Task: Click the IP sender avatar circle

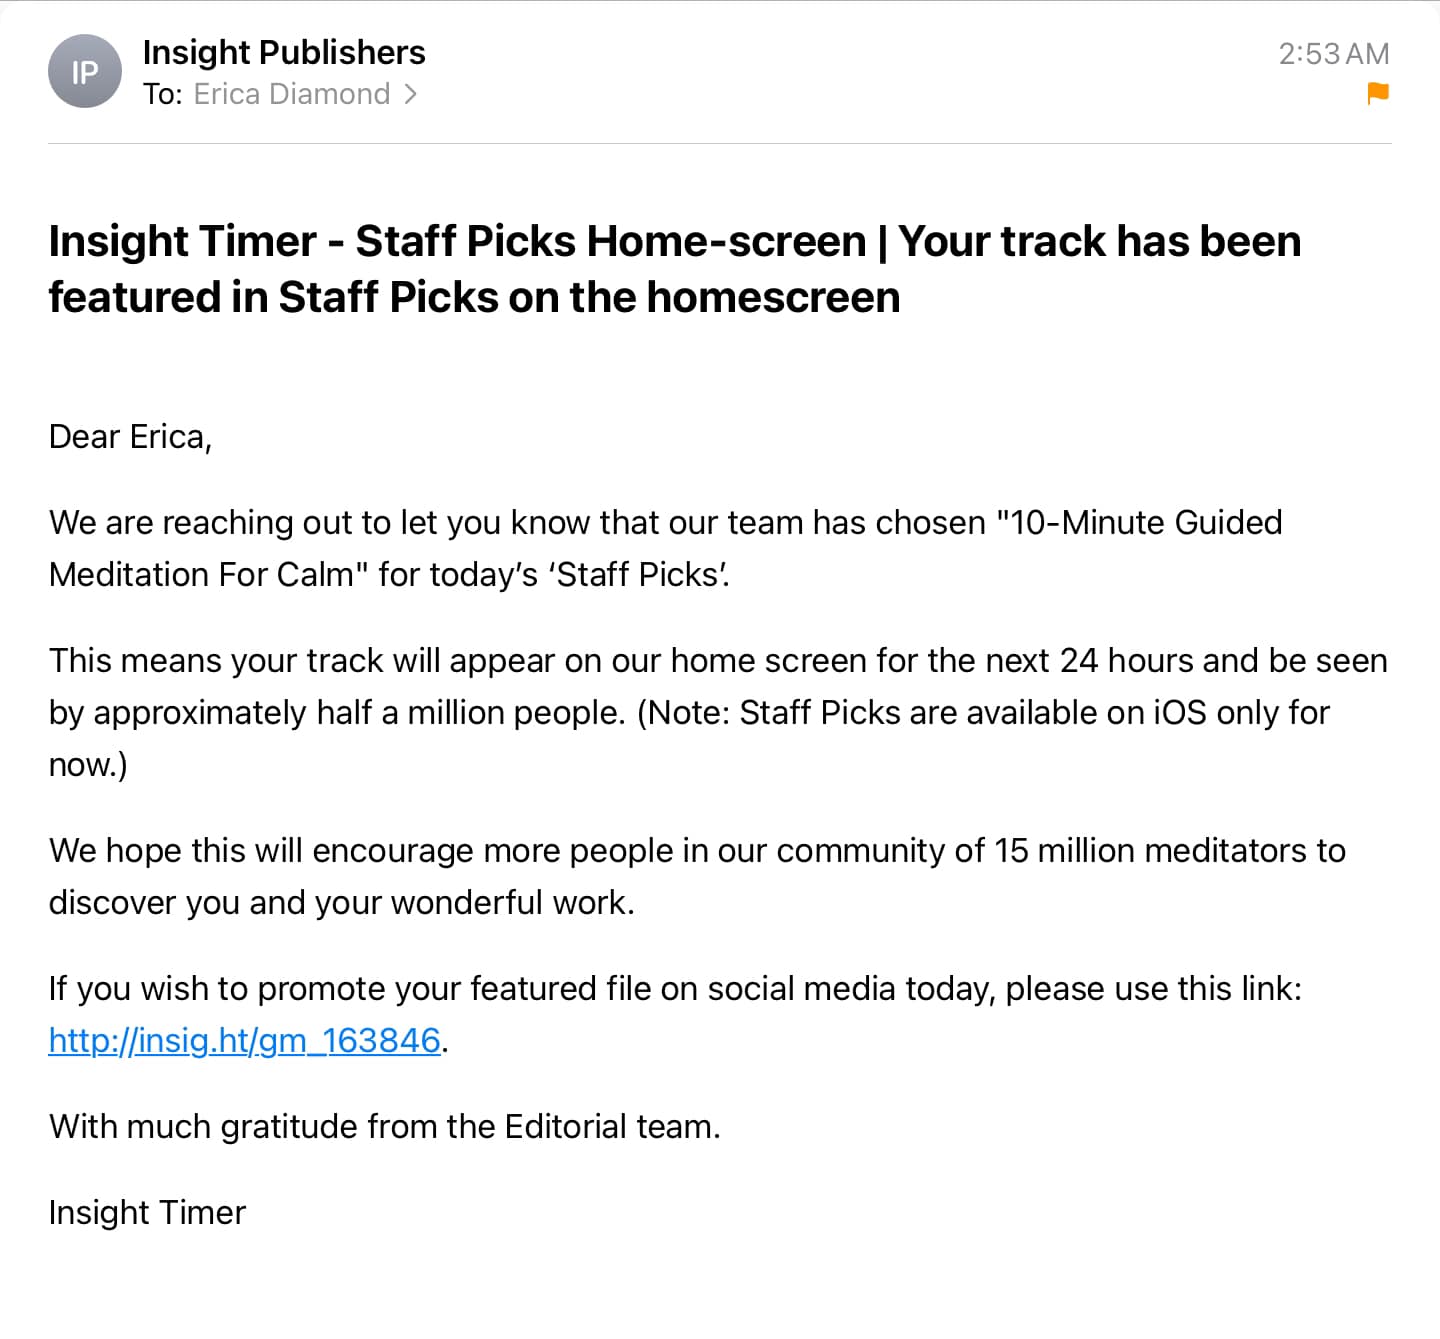Action: [x=85, y=71]
